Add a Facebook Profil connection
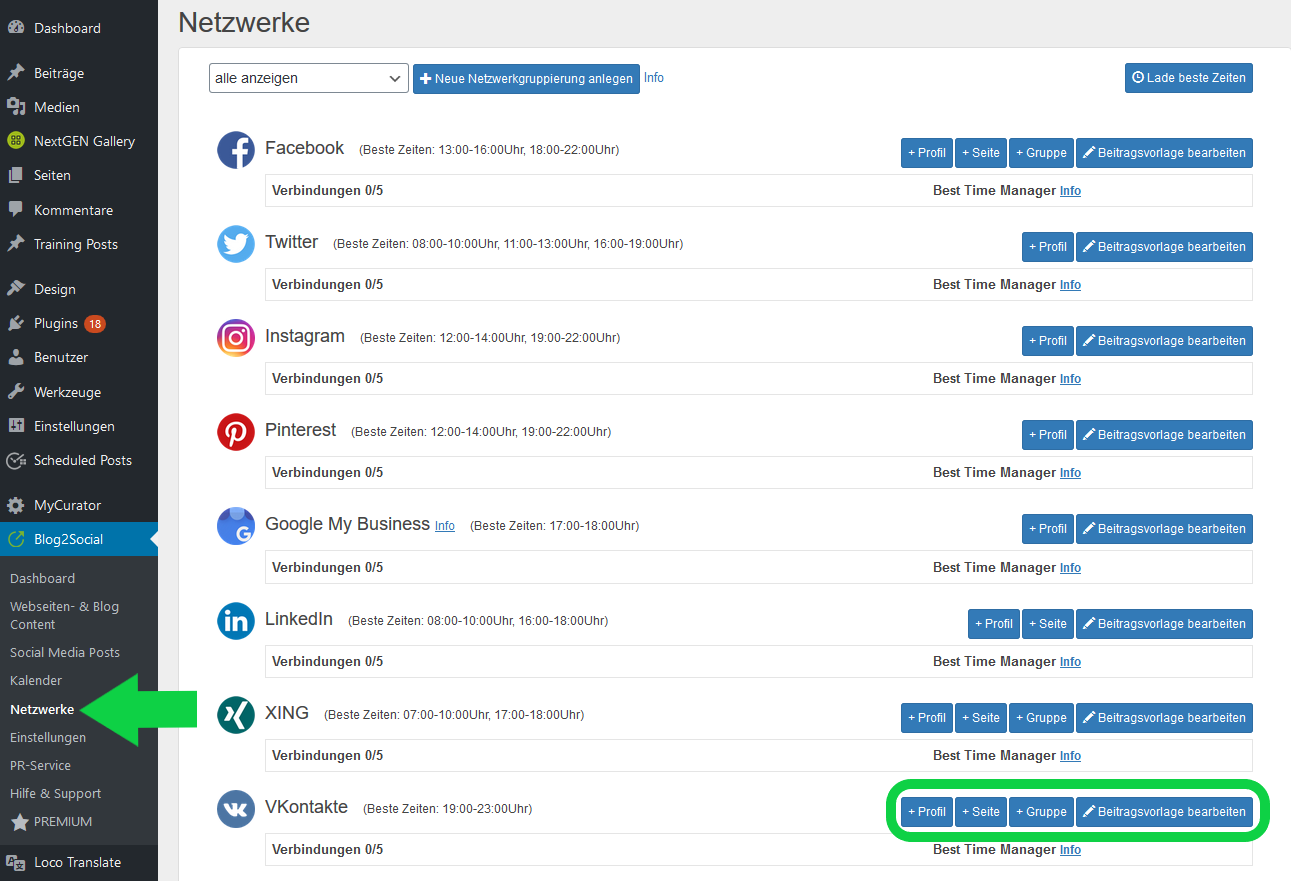1291x881 pixels. tap(927, 153)
